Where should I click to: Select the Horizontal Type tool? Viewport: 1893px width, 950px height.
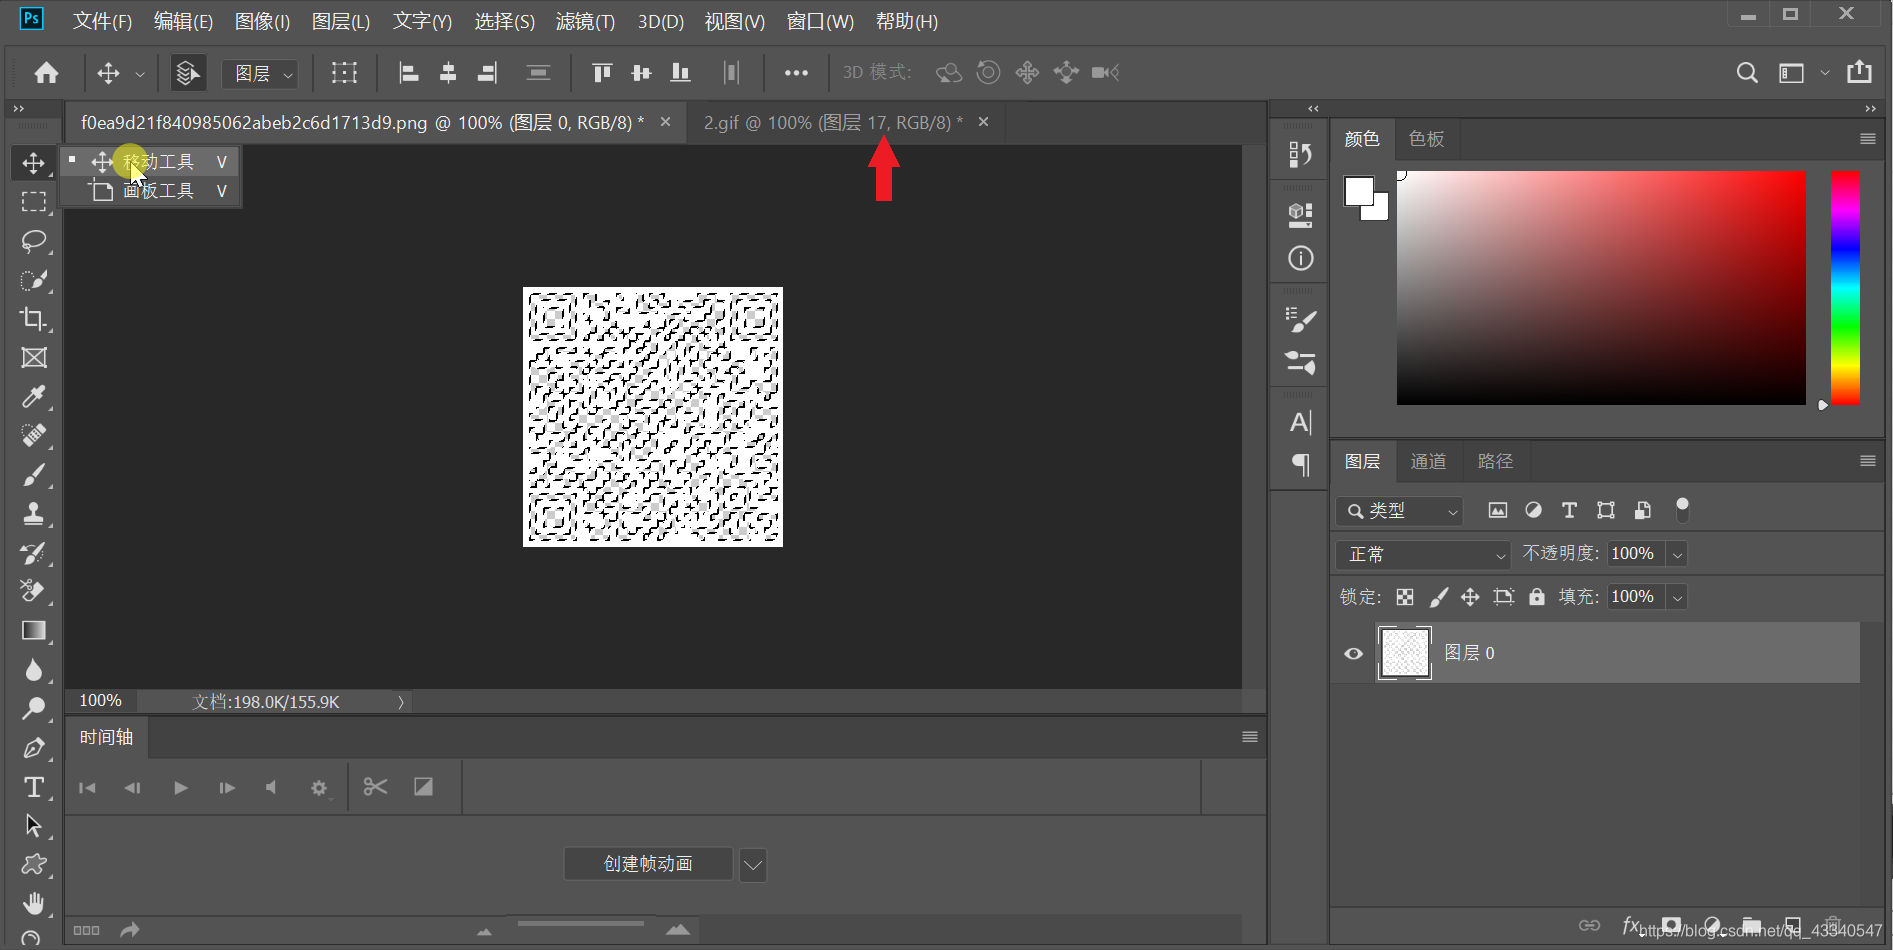pos(34,787)
